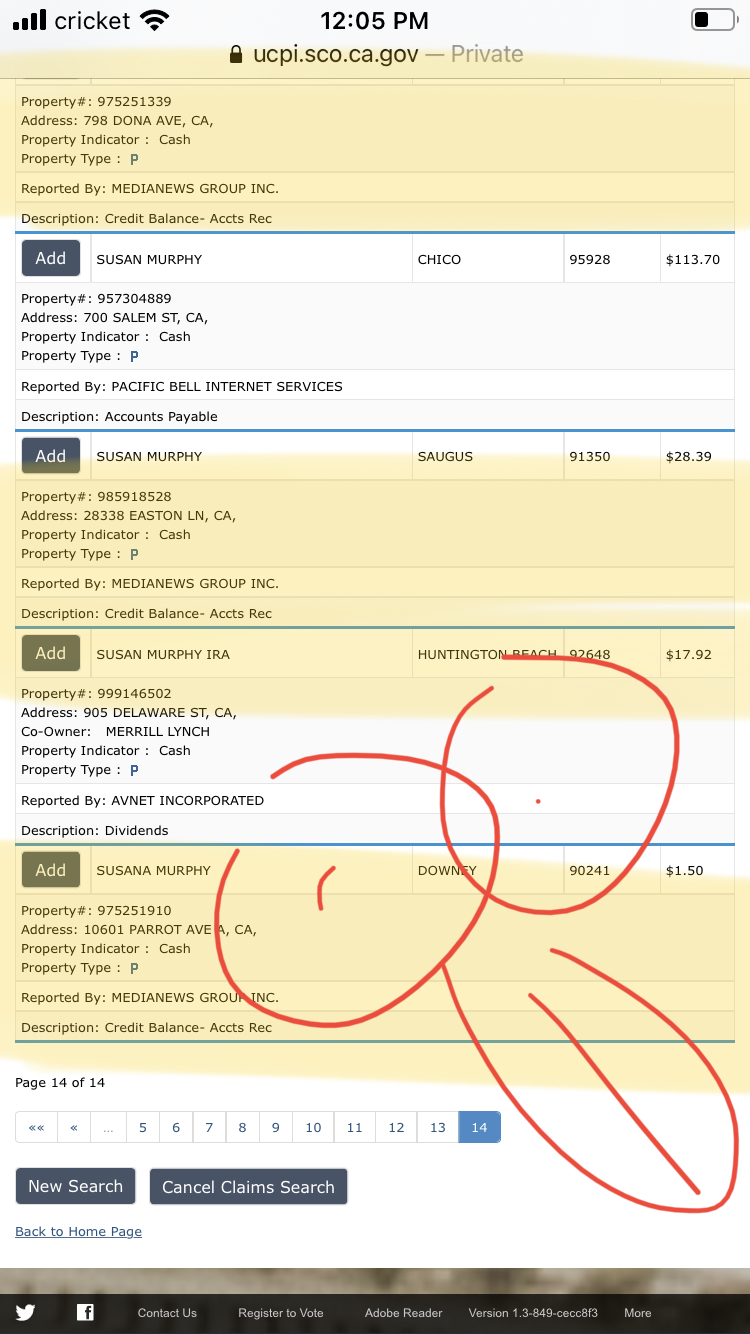Follow the Back to Home Page link

click(x=79, y=1231)
